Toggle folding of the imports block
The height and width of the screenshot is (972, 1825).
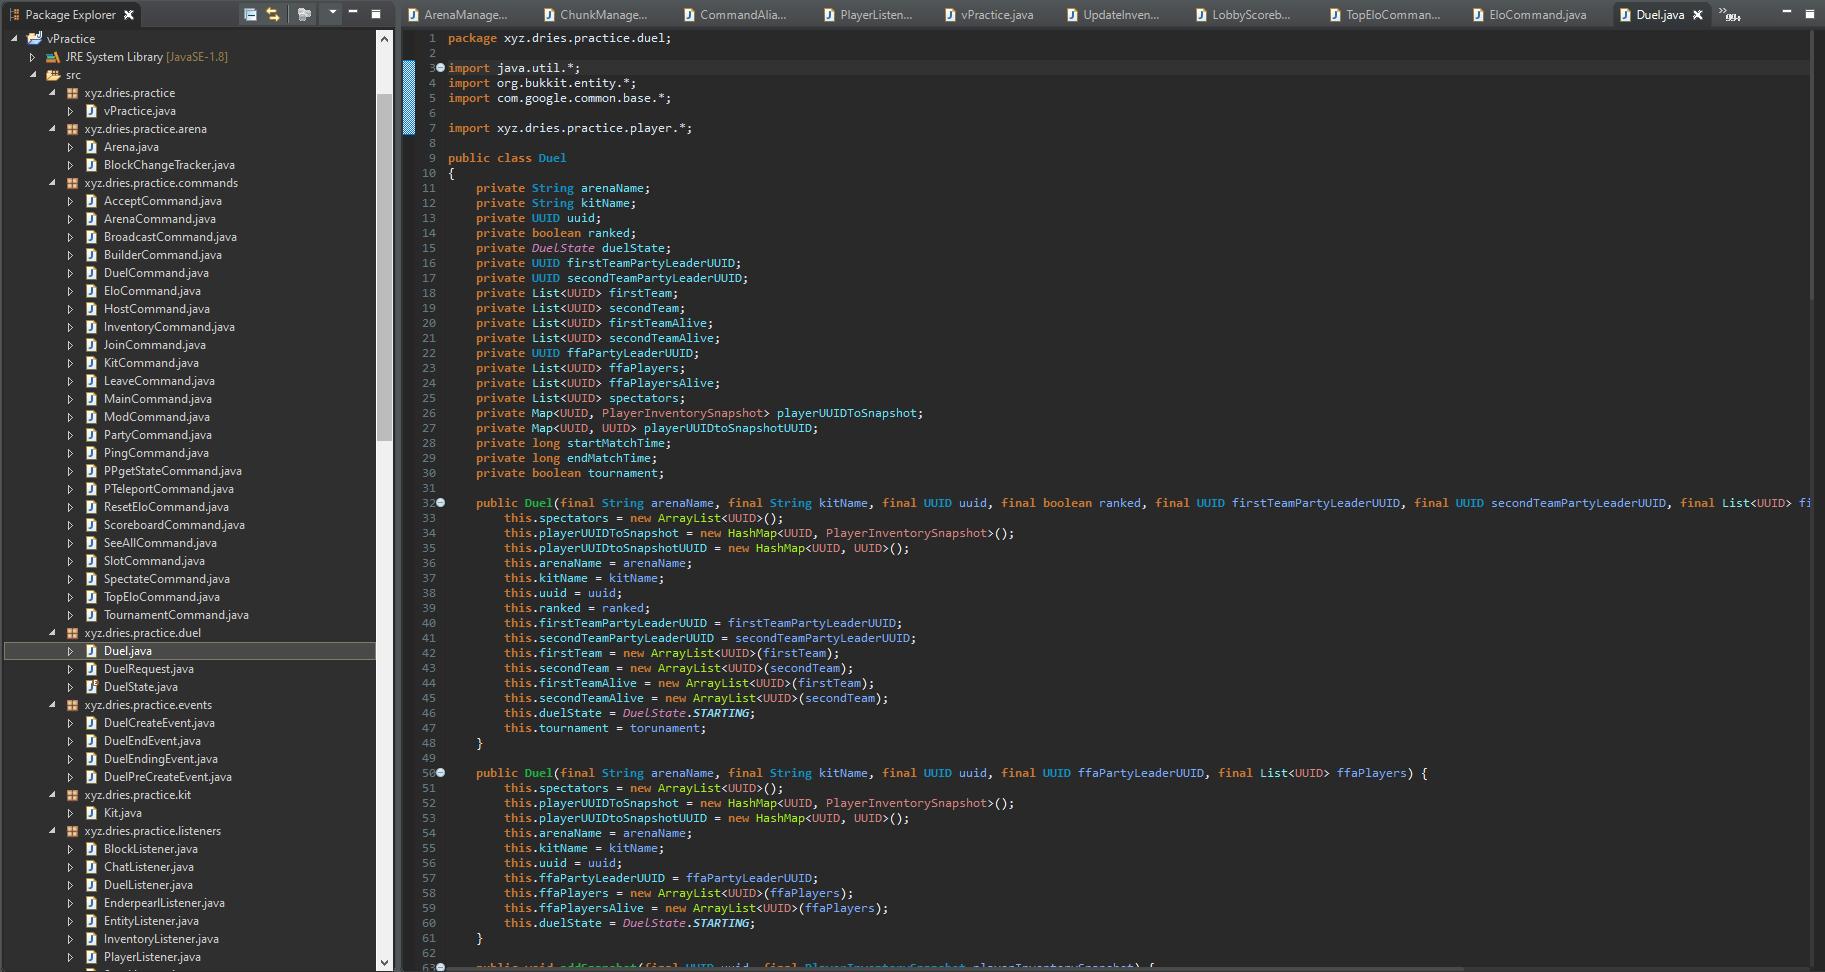[x=440, y=68]
